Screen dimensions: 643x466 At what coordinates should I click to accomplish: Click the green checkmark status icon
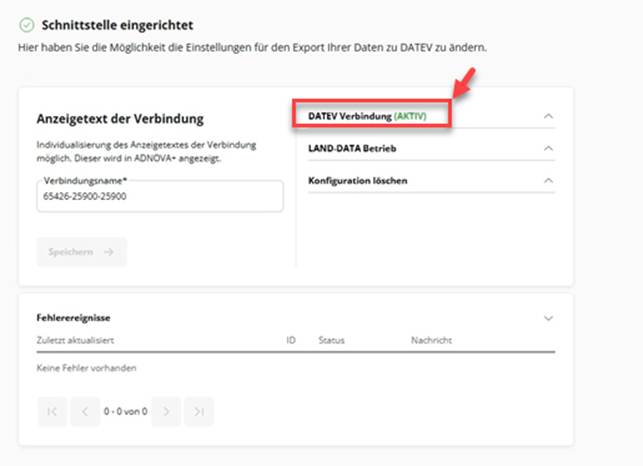tap(27, 25)
